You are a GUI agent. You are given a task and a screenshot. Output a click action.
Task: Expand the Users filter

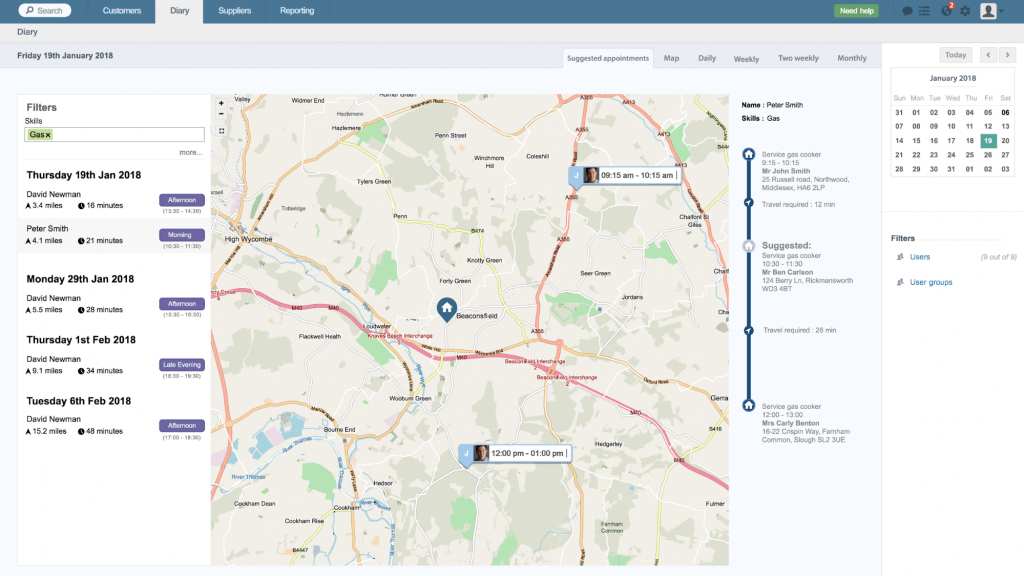click(x=920, y=257)
